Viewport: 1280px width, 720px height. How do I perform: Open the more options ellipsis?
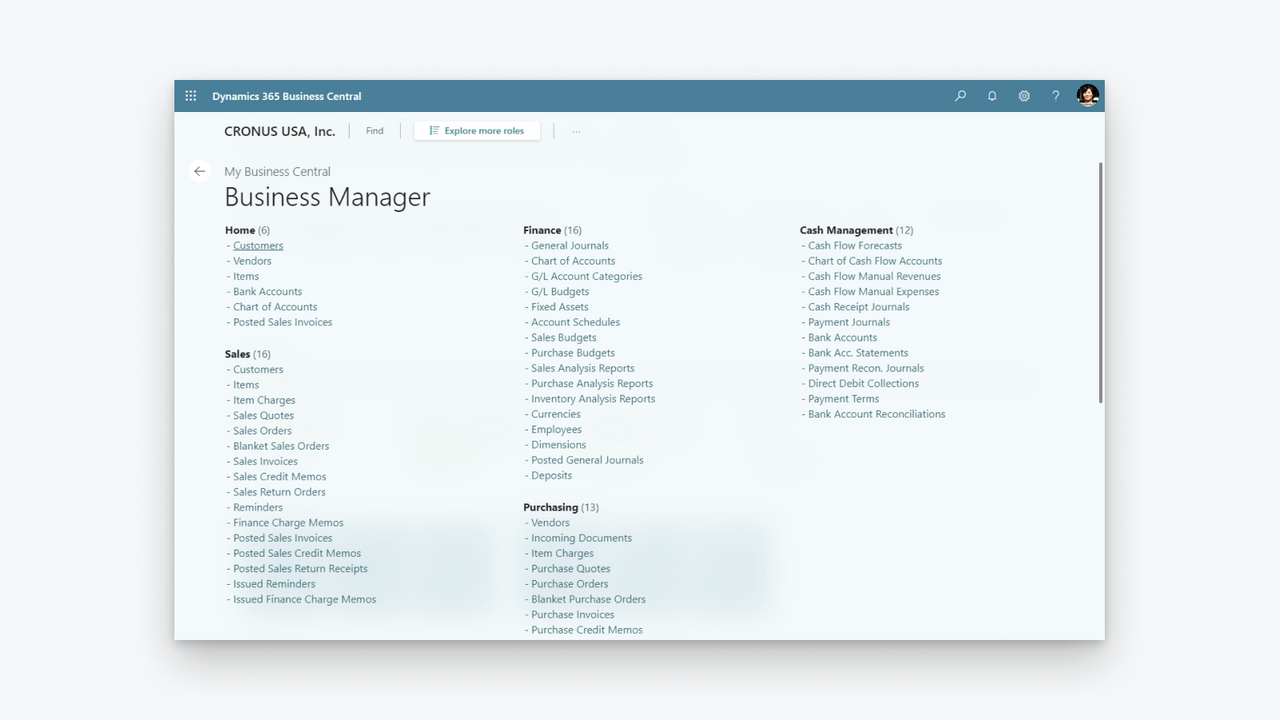click(x=576, y=131)
